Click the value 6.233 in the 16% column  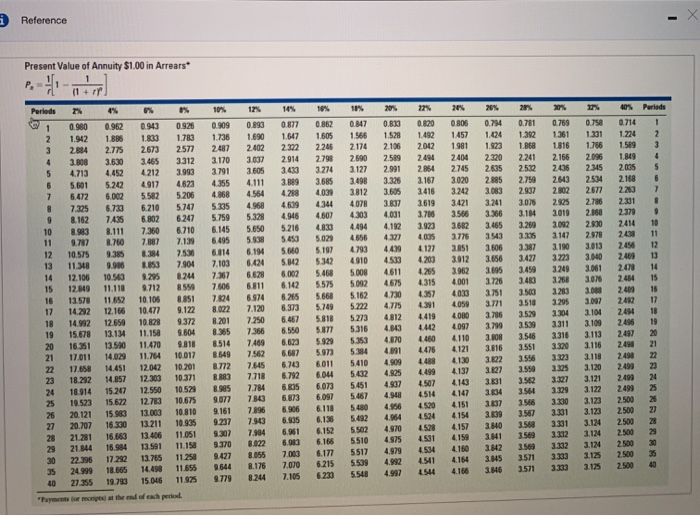[x=325, y=476]
